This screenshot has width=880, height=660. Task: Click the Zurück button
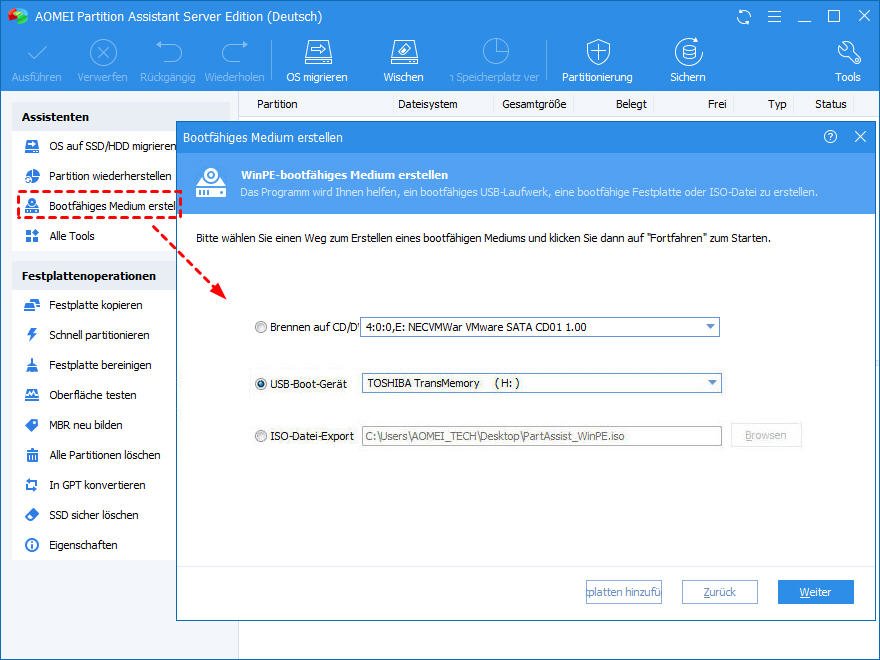[x=719, y=592]
